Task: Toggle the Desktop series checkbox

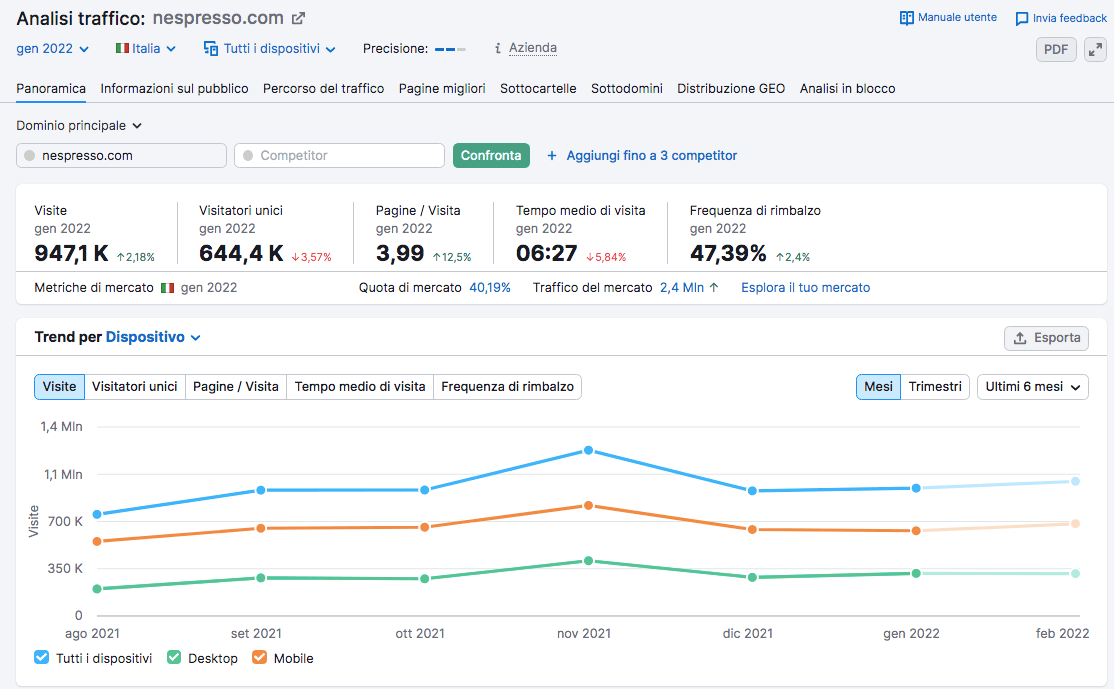Action: coord(174,658)
